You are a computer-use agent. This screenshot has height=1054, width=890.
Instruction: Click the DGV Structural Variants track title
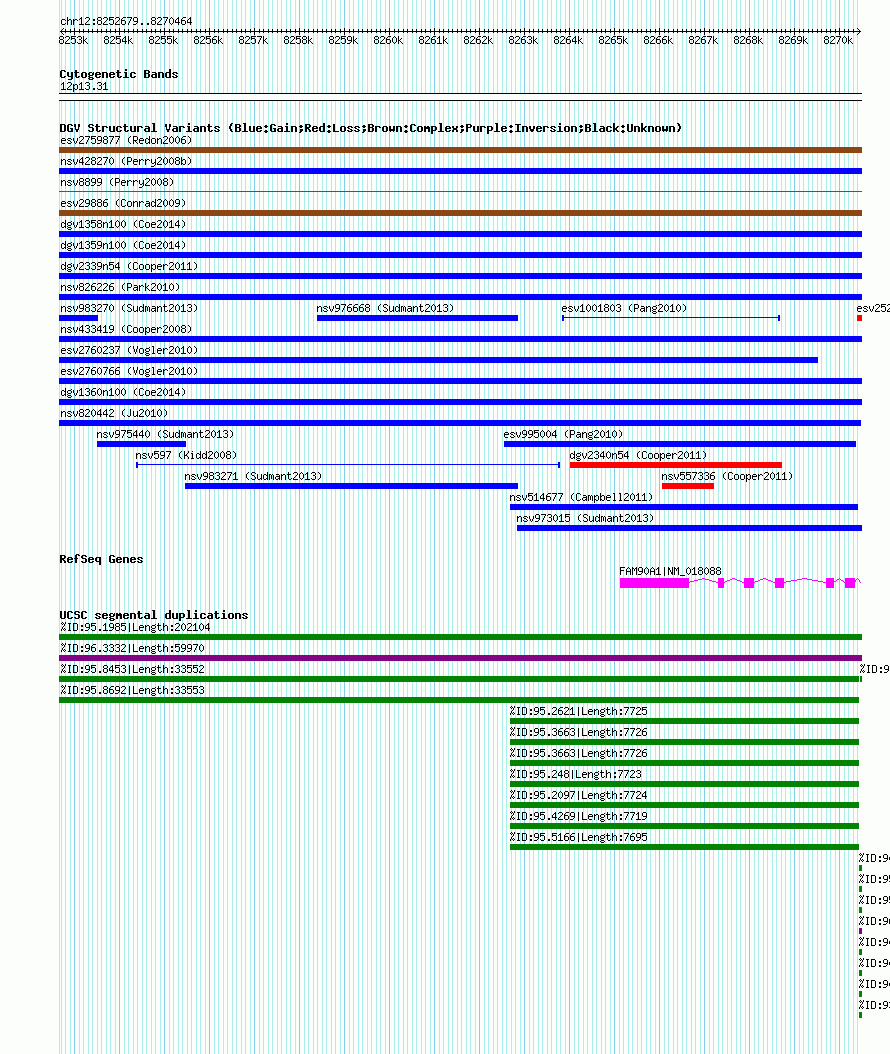370,128
